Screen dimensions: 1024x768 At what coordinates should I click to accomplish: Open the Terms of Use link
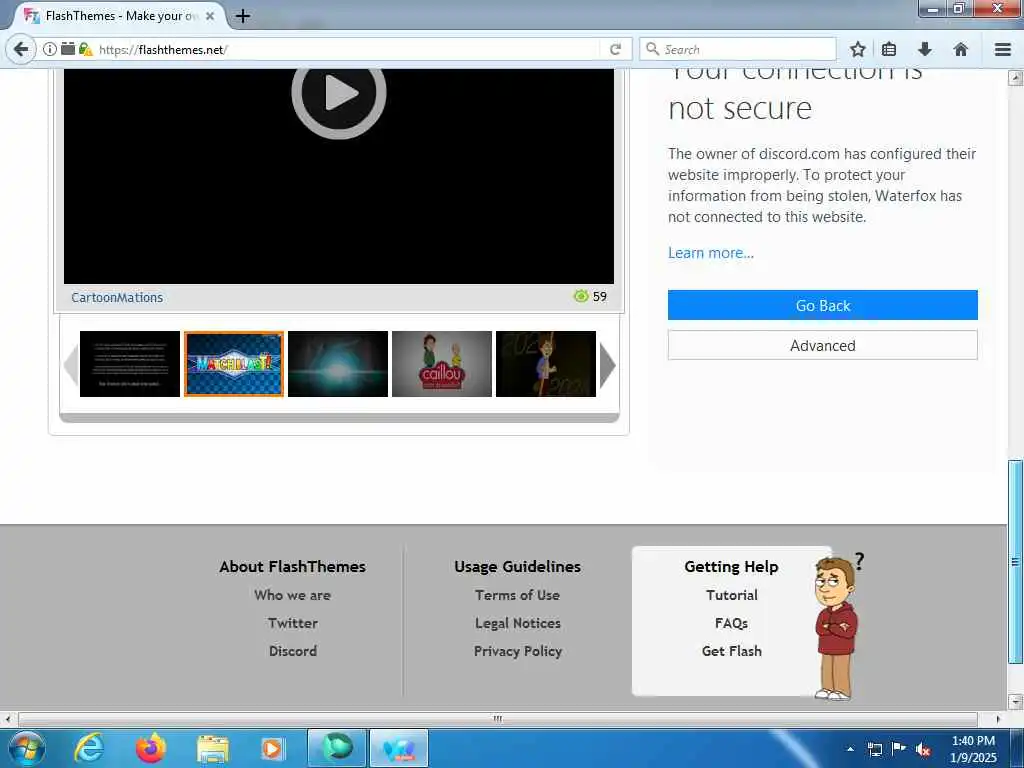517,595
